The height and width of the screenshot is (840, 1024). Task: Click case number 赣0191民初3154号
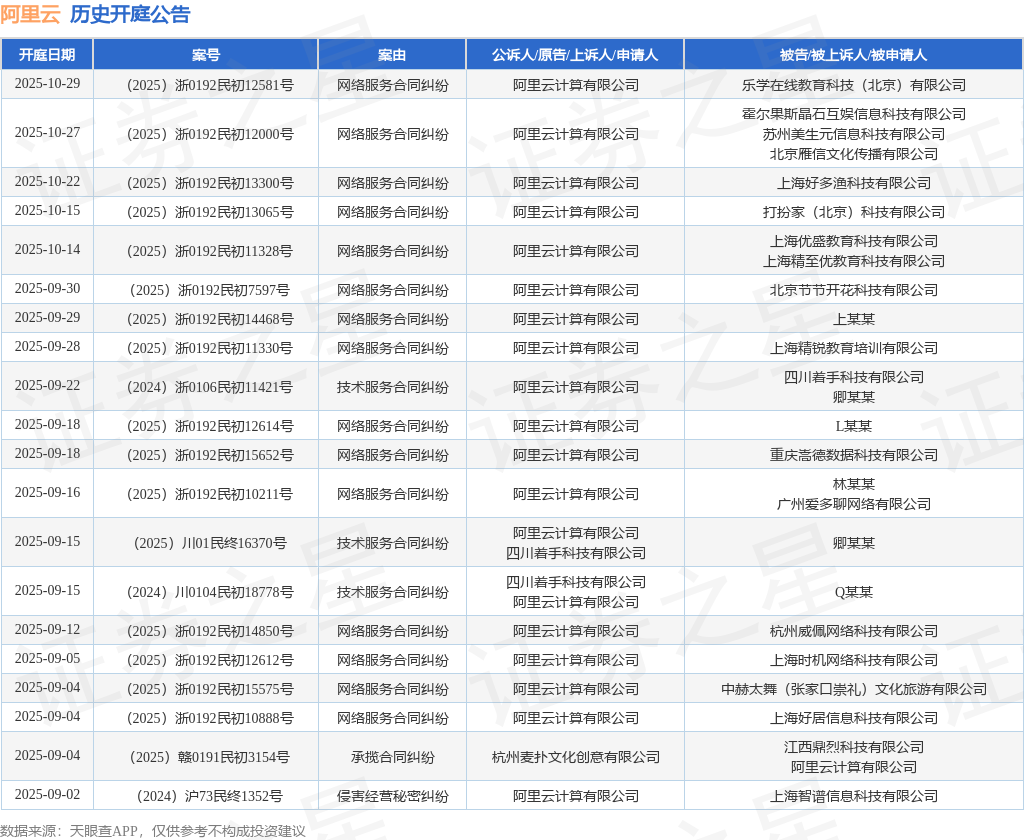pyautogui.click(x=210, y=757)
